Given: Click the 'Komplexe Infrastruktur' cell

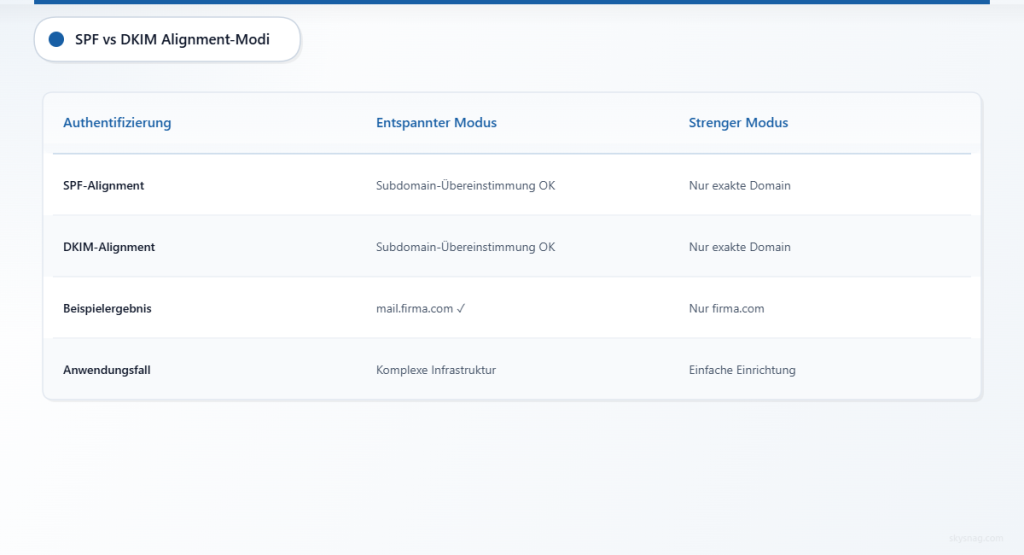Looking at the screenshot, I should pos(436,370).
